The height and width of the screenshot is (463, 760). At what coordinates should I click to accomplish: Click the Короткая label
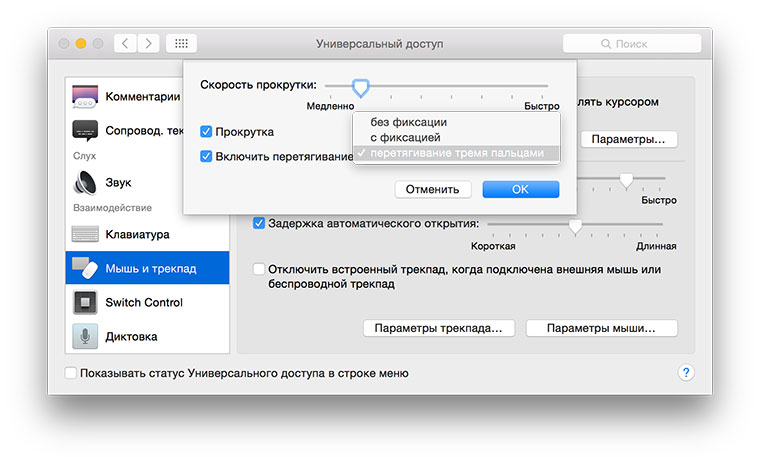(x=493, y=246)
